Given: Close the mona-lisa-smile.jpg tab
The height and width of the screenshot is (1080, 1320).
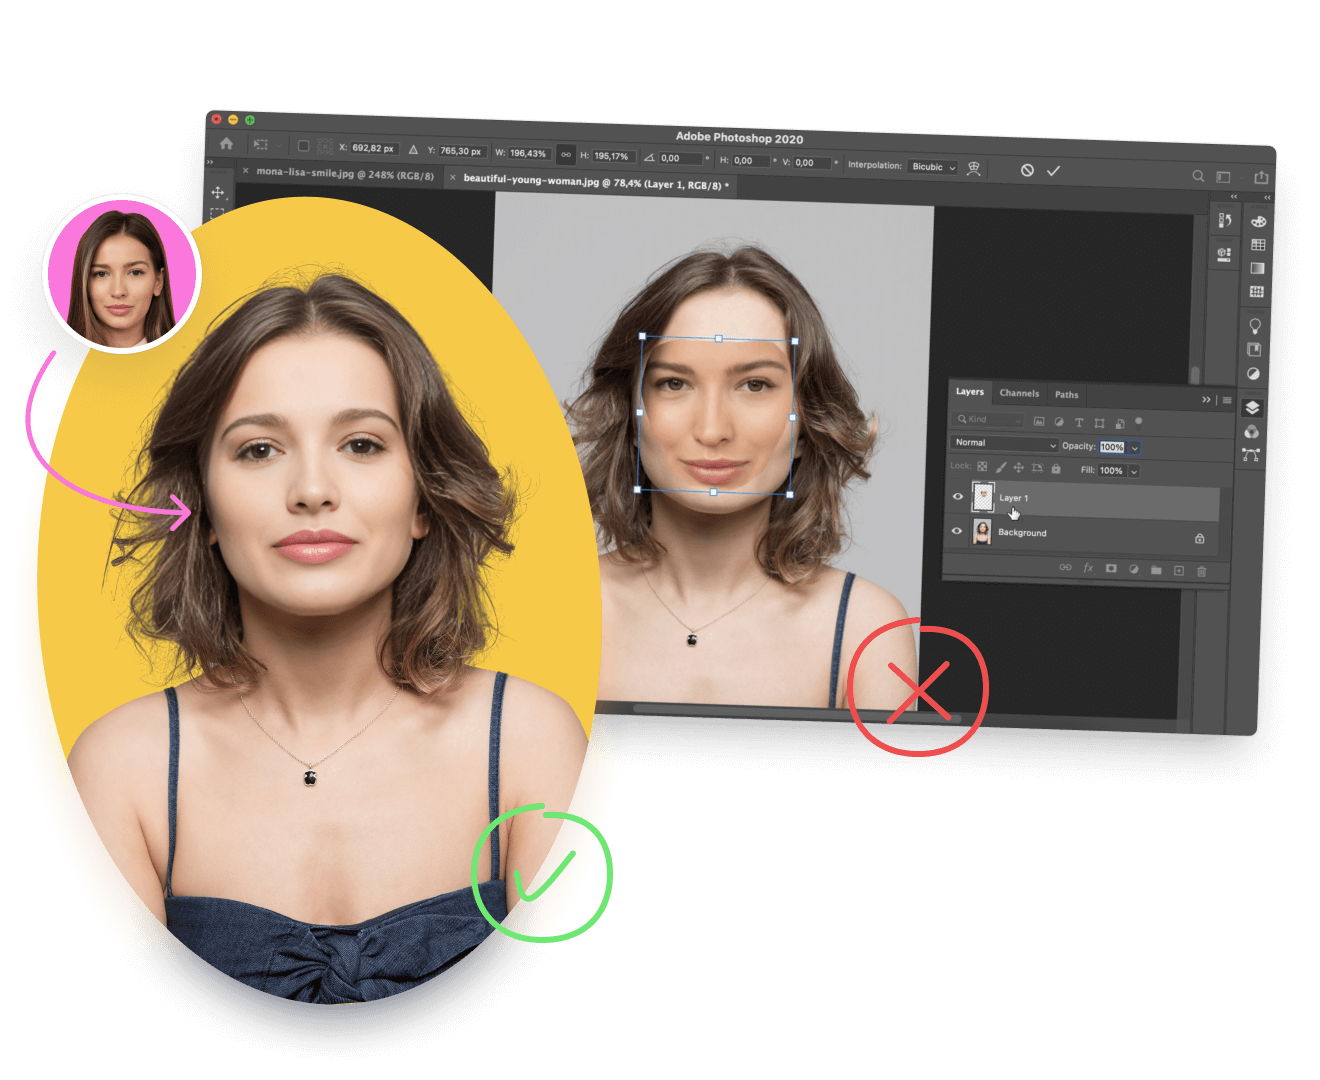Looking at the screenshot, I should 246,171.
